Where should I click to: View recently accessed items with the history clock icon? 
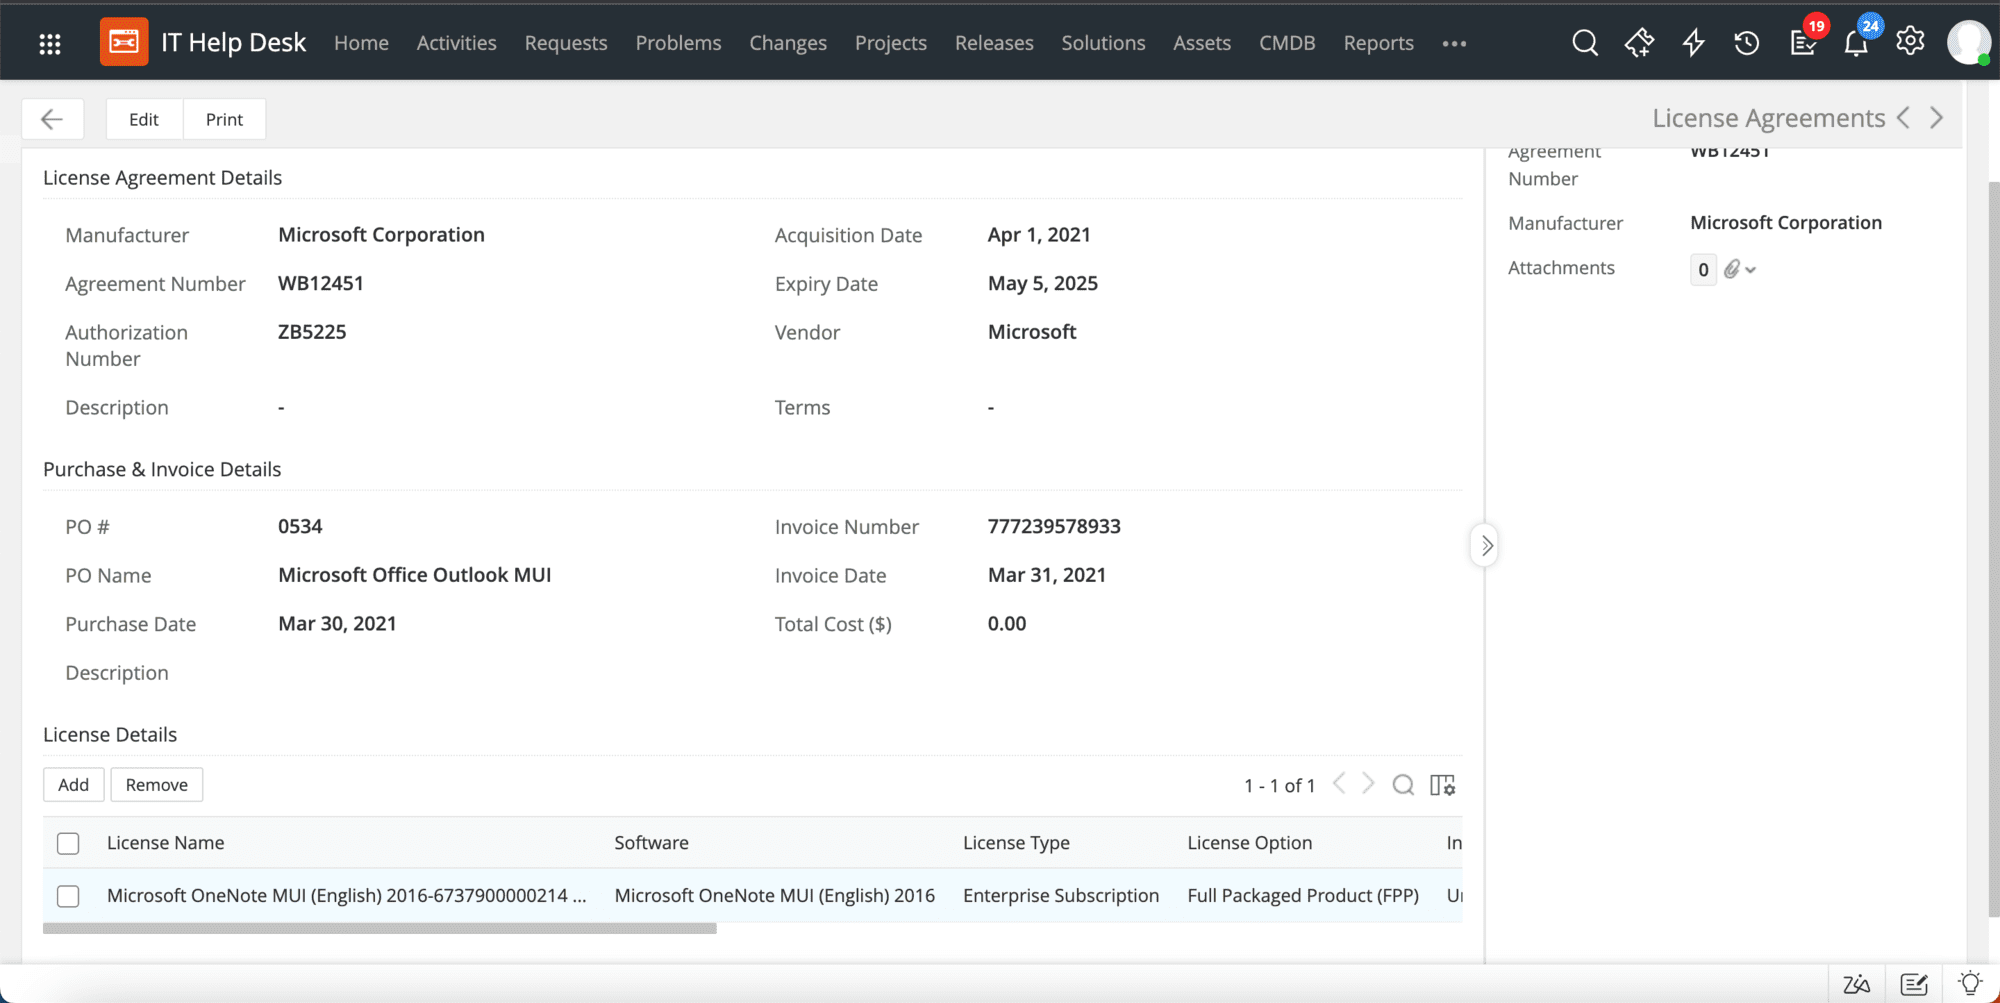[x=1746, y=43]
